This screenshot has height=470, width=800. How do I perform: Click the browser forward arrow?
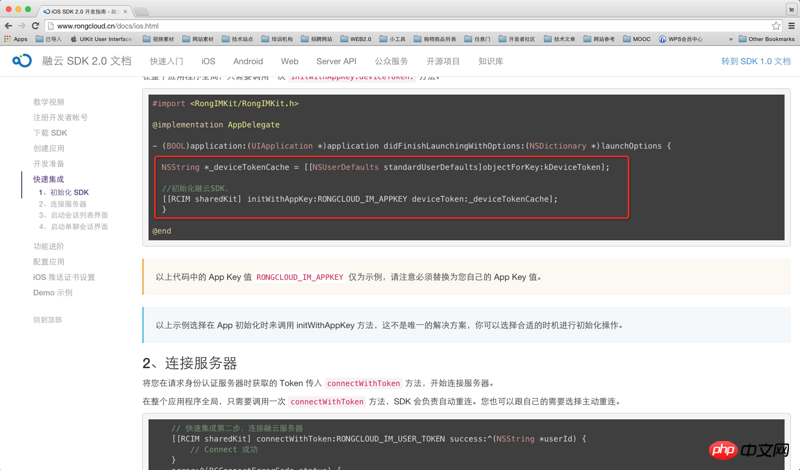tap(21, 26)
